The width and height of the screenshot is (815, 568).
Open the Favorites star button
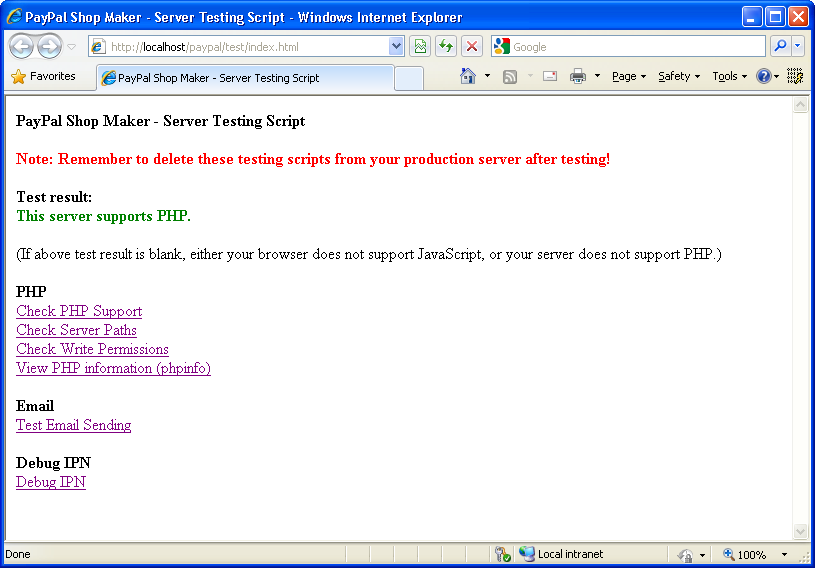coord(43,76)
